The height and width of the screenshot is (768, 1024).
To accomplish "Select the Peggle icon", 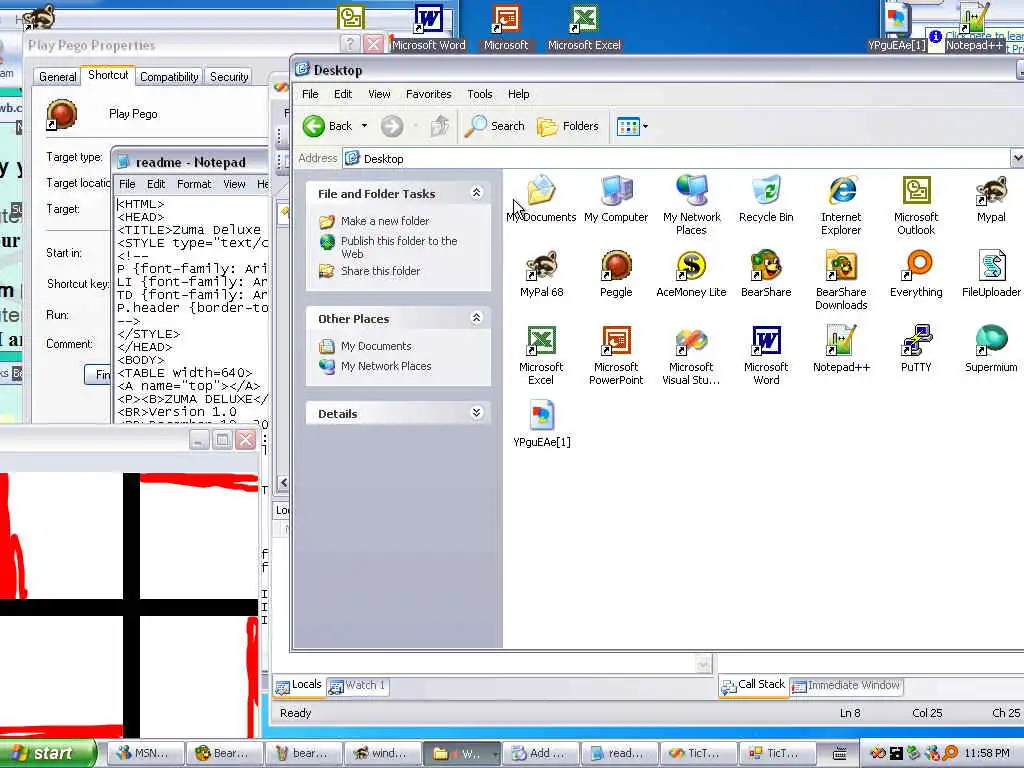I will 616,274.
